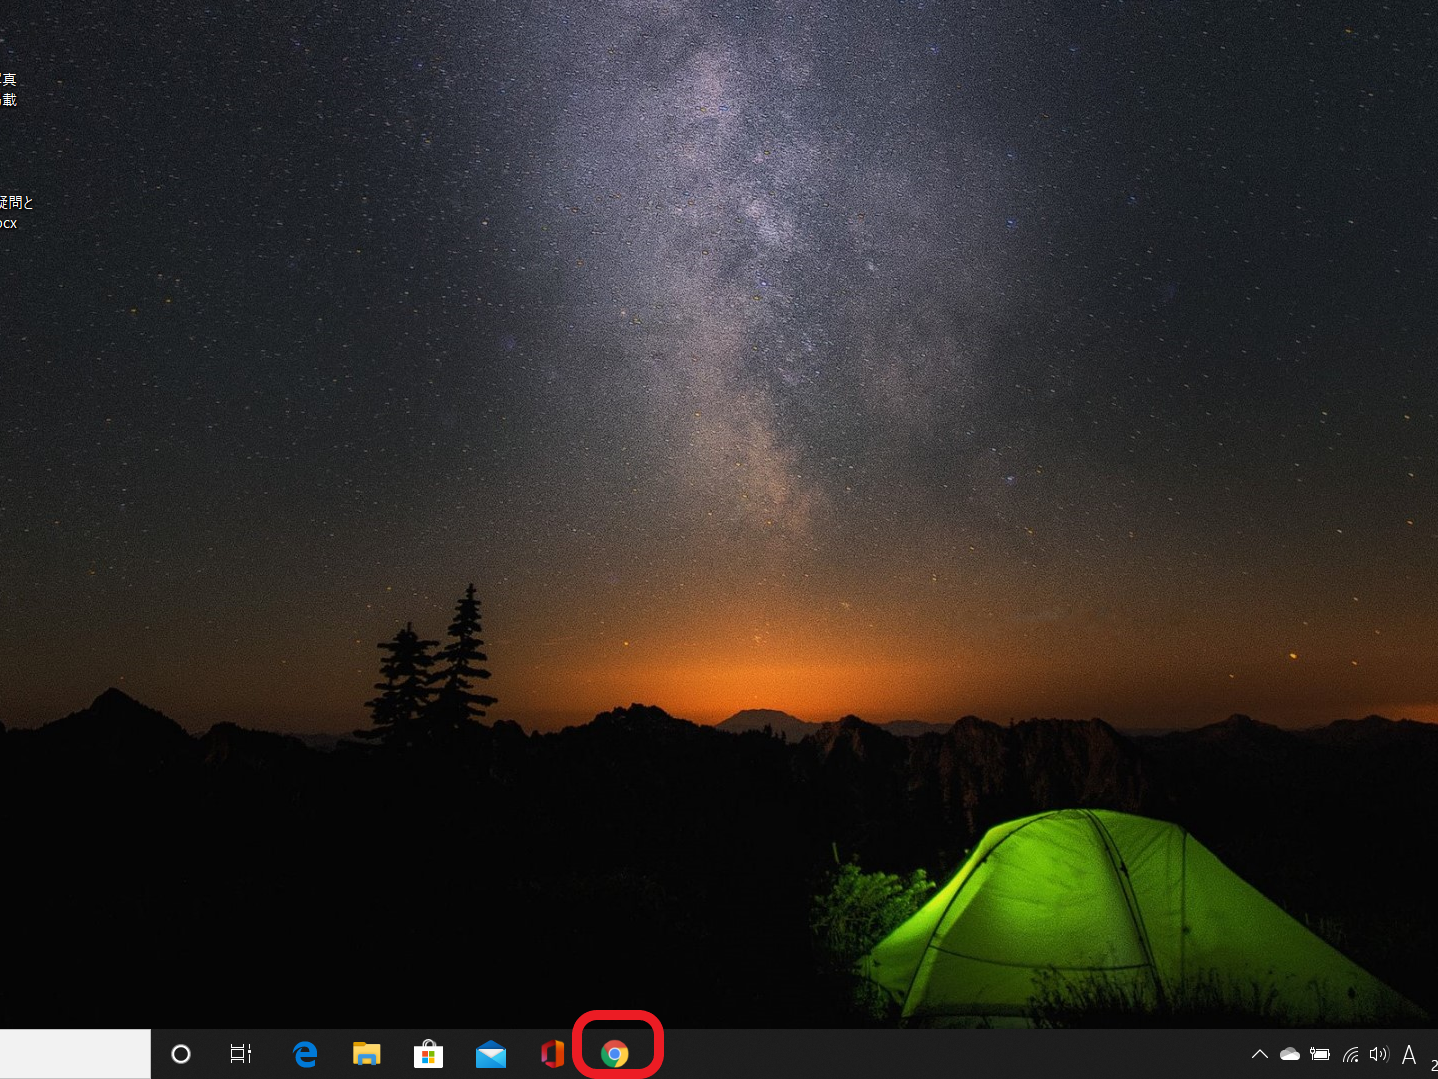Image resolution: width=1438 pixels, height=1079 pixels.
Task: Launch Google Chrome from the taskbar
Action: pos(615,1054)
